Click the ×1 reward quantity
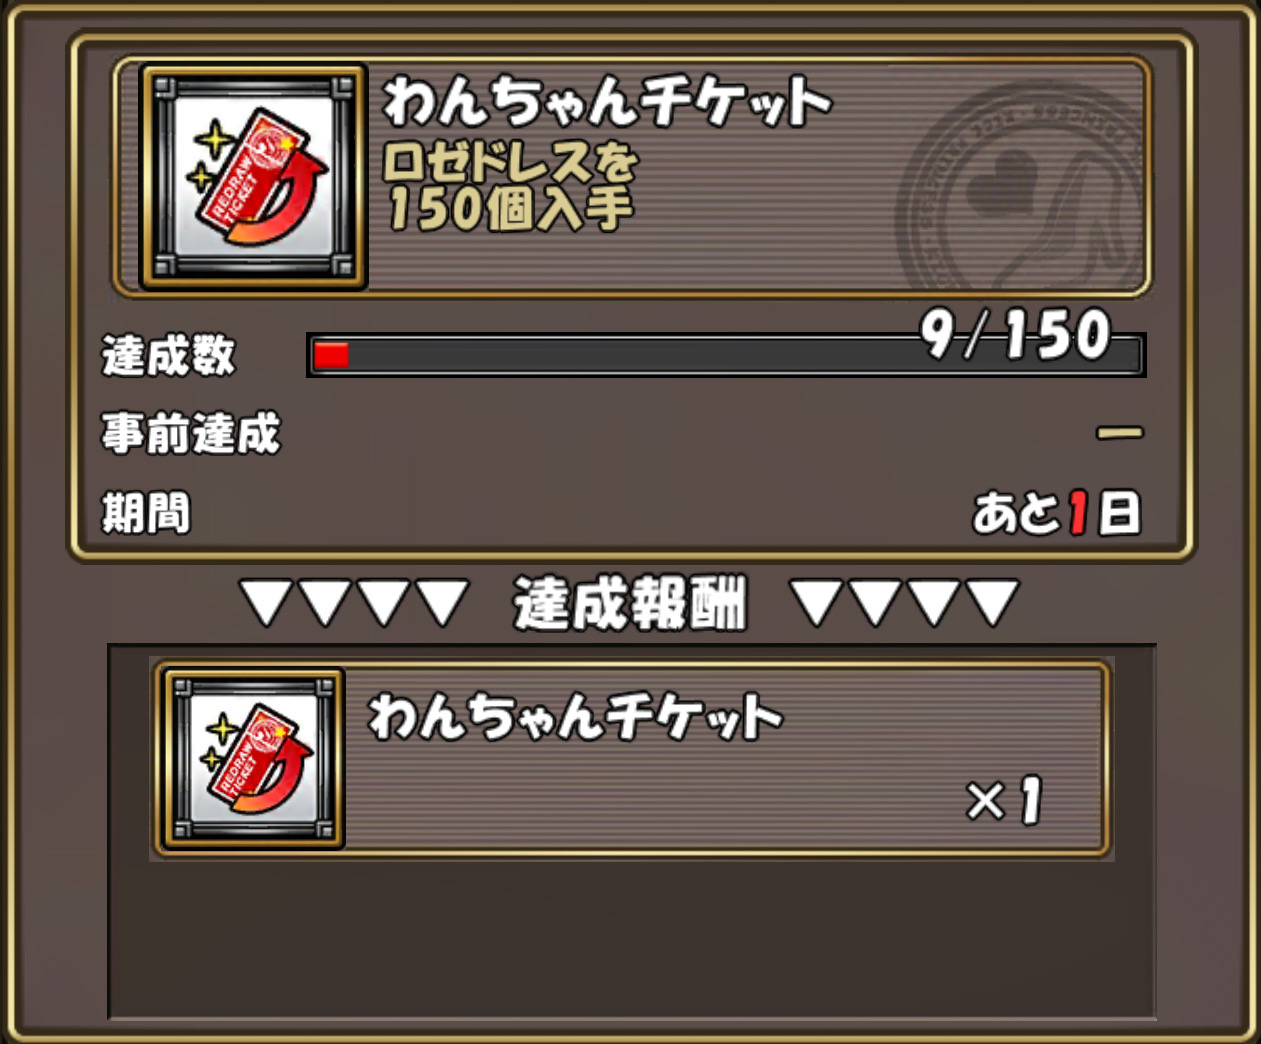This screenshot has width=1261, height=1044. pos(1004,801)
